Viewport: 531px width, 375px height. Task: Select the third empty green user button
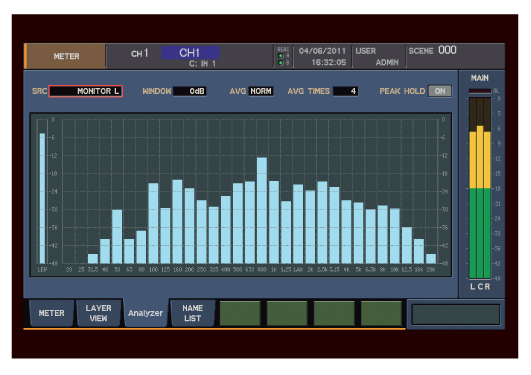tap(334, 313)
